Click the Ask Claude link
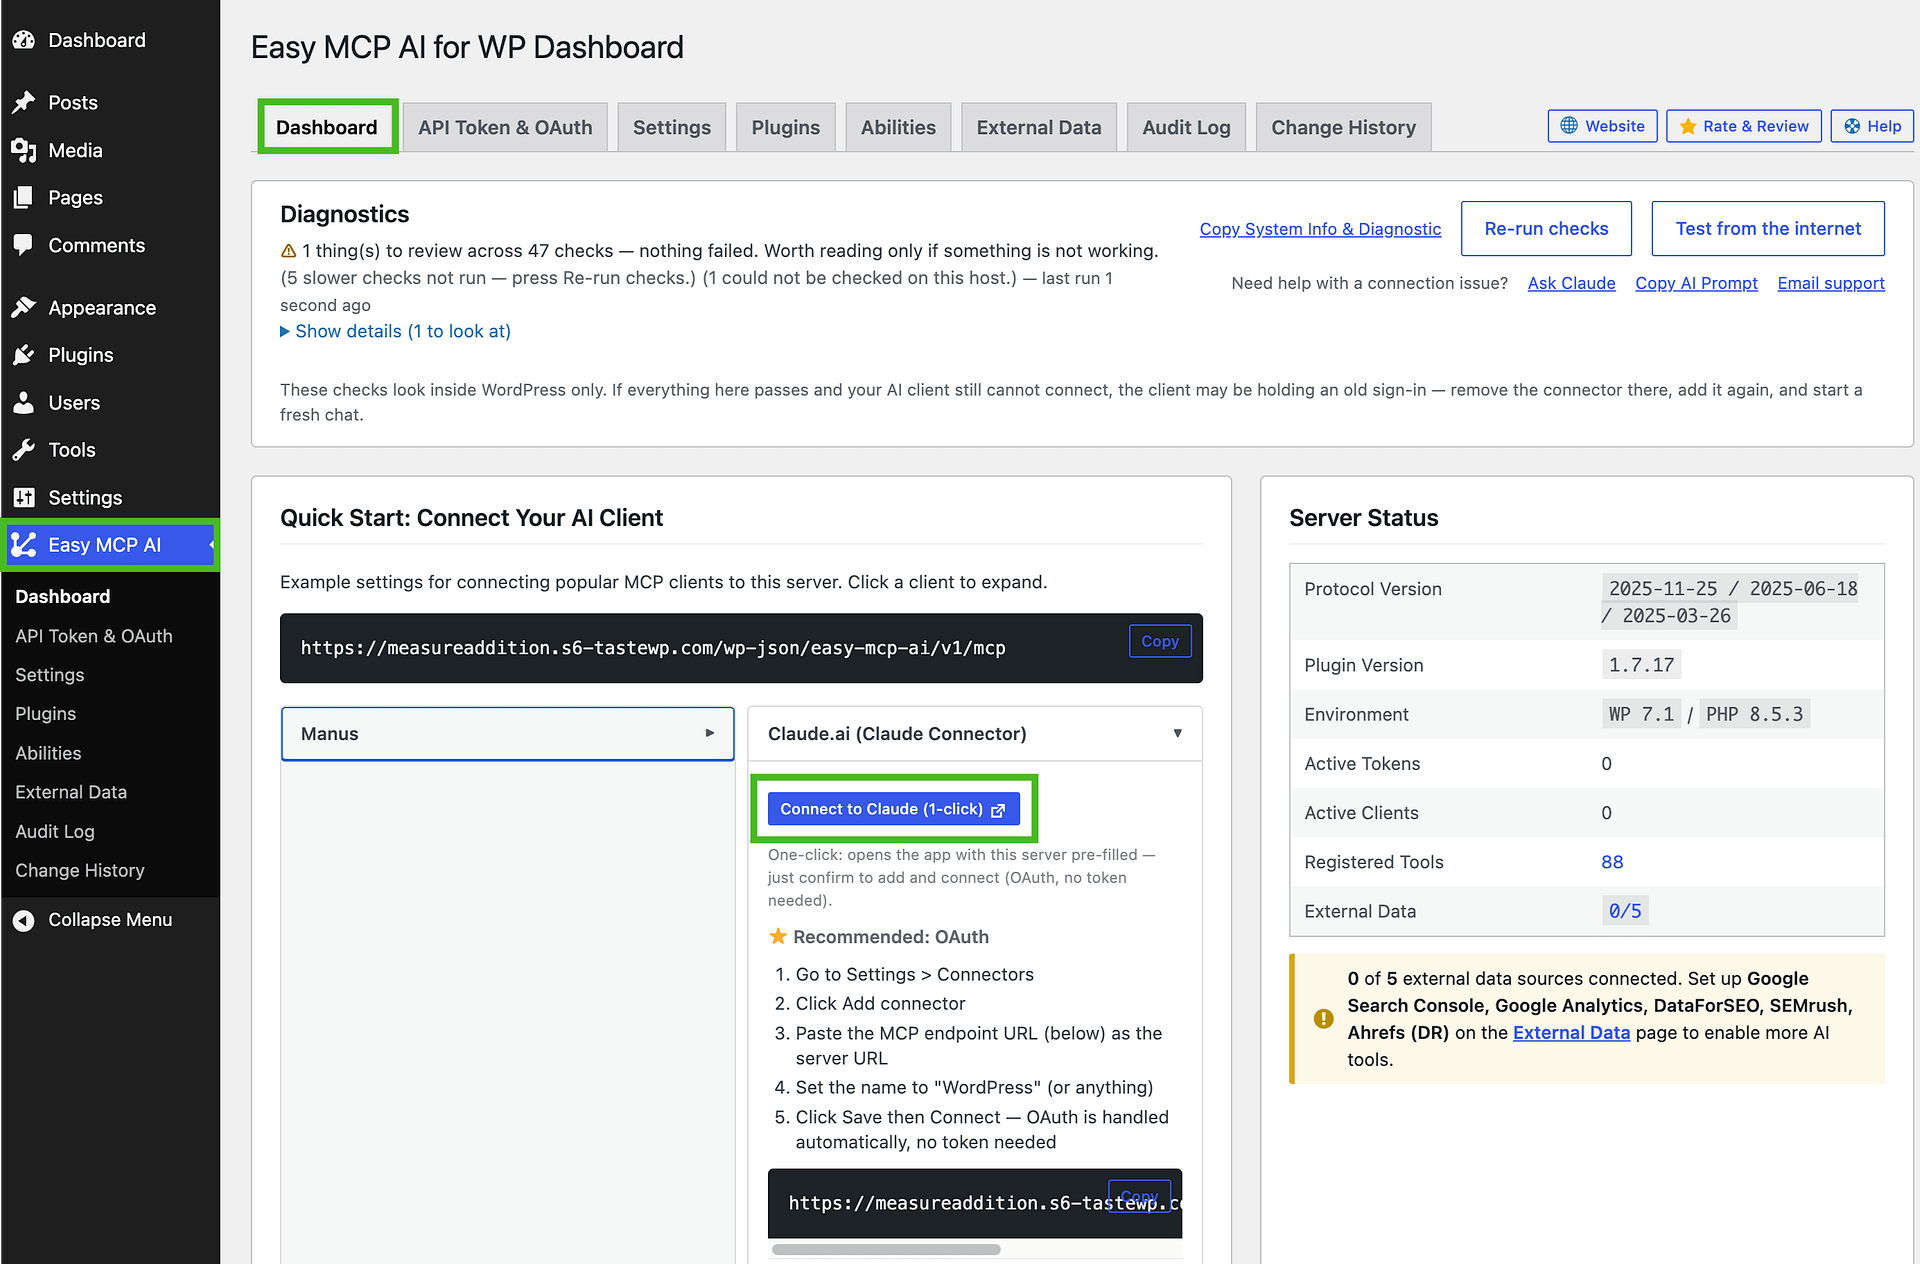 (1571, 283)
